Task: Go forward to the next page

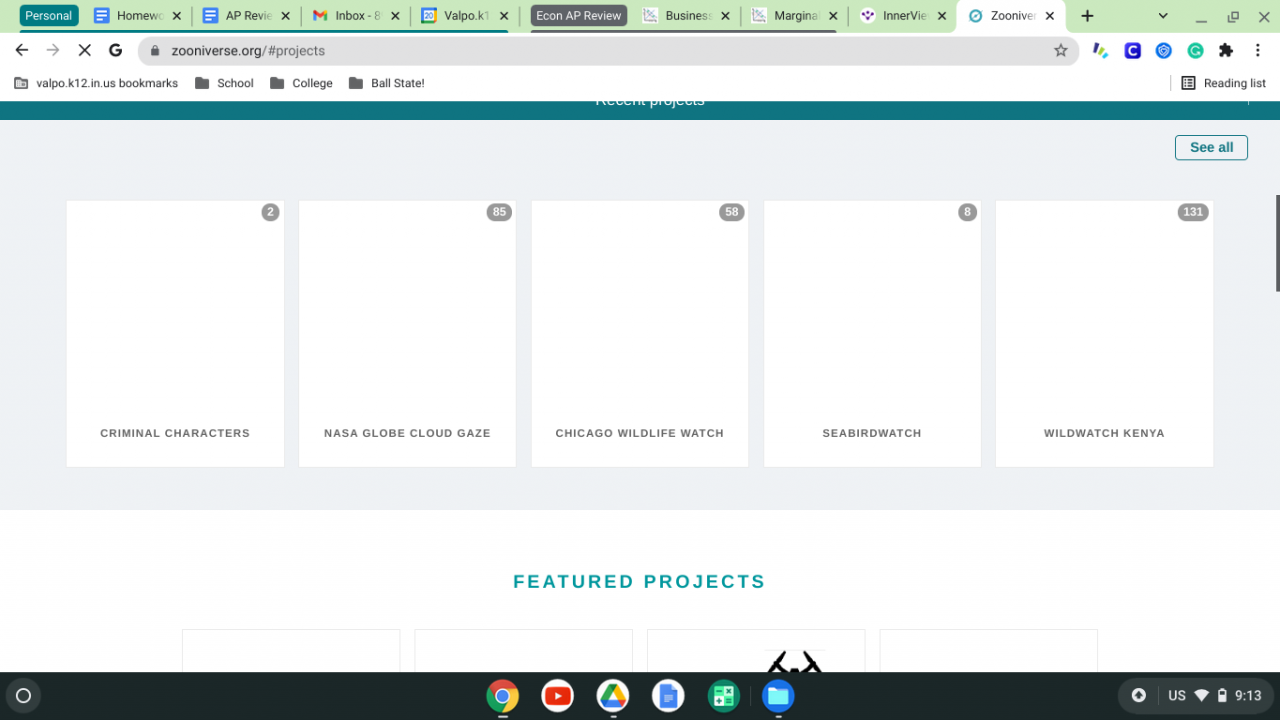Action: [53, 51]
